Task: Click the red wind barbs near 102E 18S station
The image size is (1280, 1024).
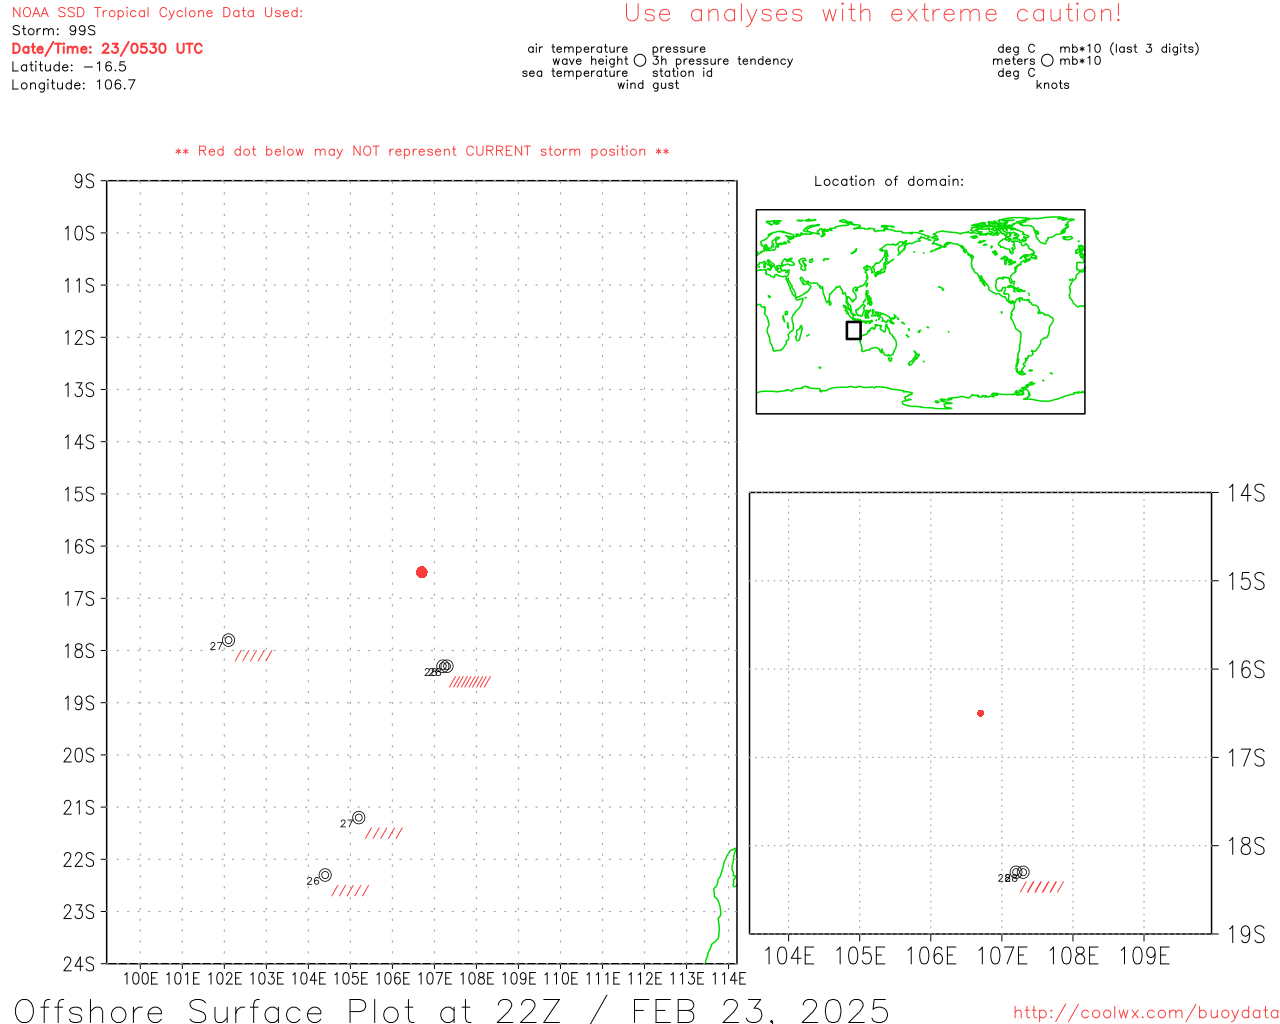Action: coord(254,656)
